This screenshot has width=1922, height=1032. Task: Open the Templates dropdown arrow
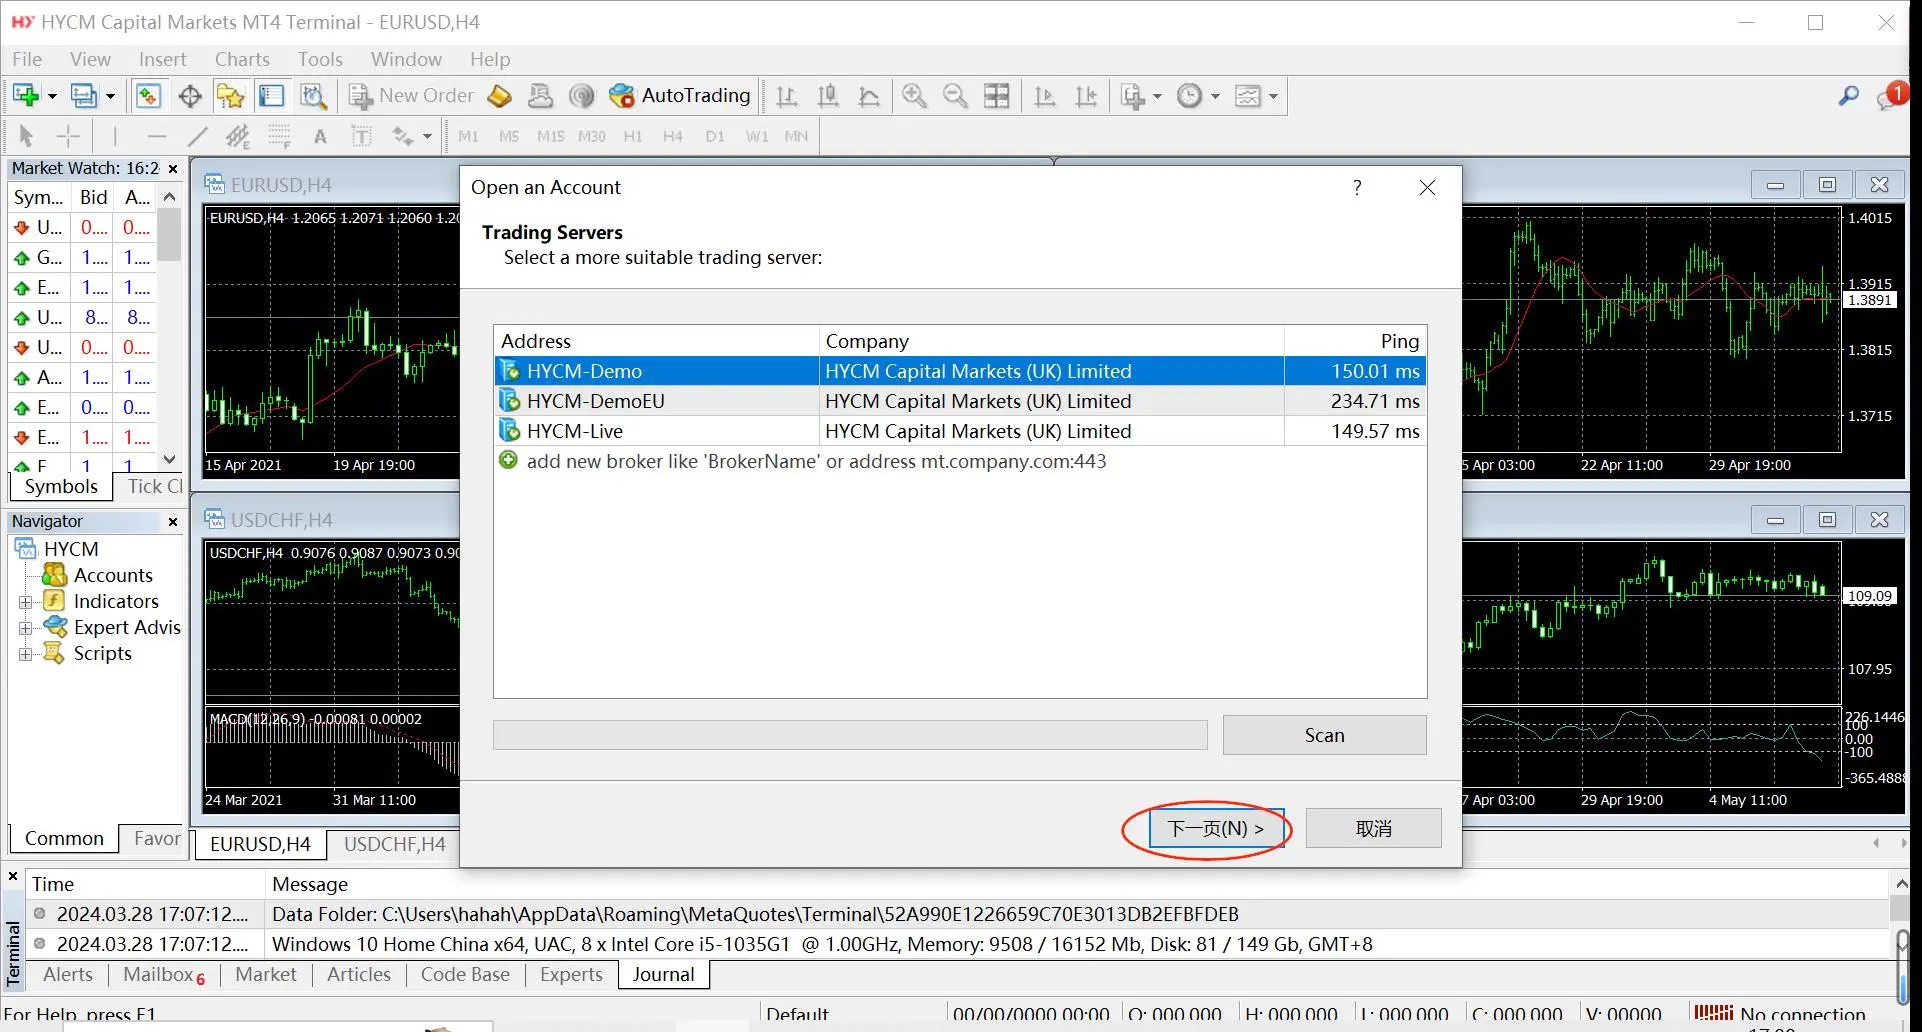(1273, 97)
